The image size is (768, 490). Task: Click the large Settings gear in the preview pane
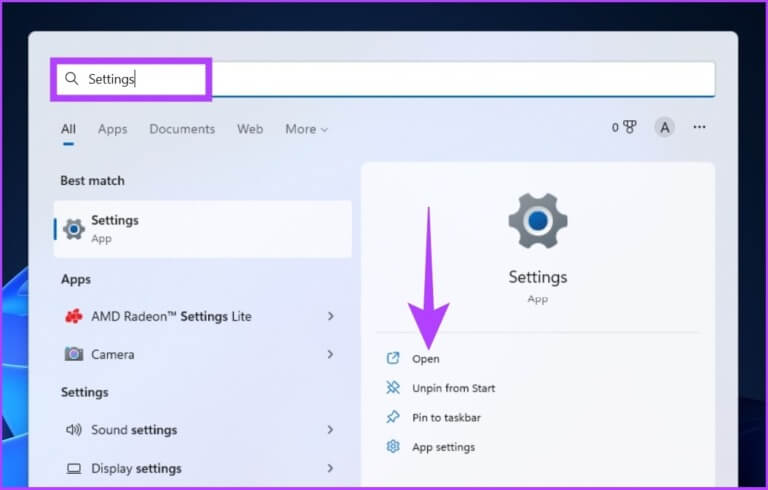click(x=538, y=221)
